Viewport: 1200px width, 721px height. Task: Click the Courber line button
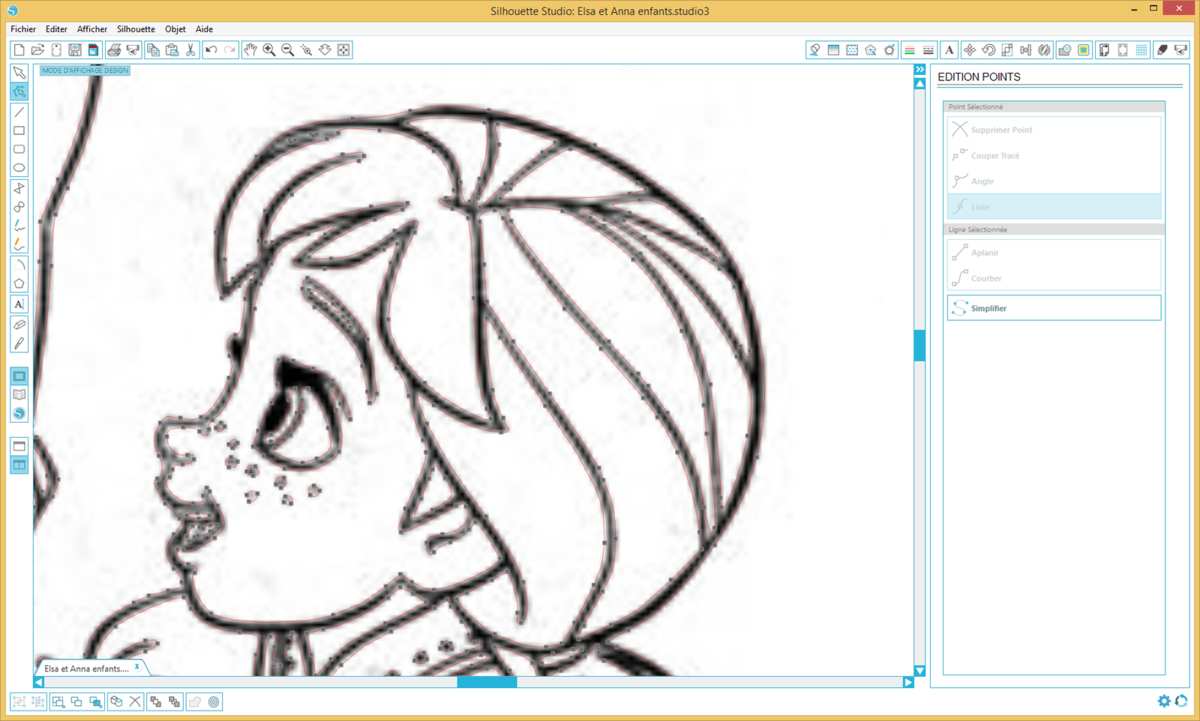click(x=1054, y=278)
